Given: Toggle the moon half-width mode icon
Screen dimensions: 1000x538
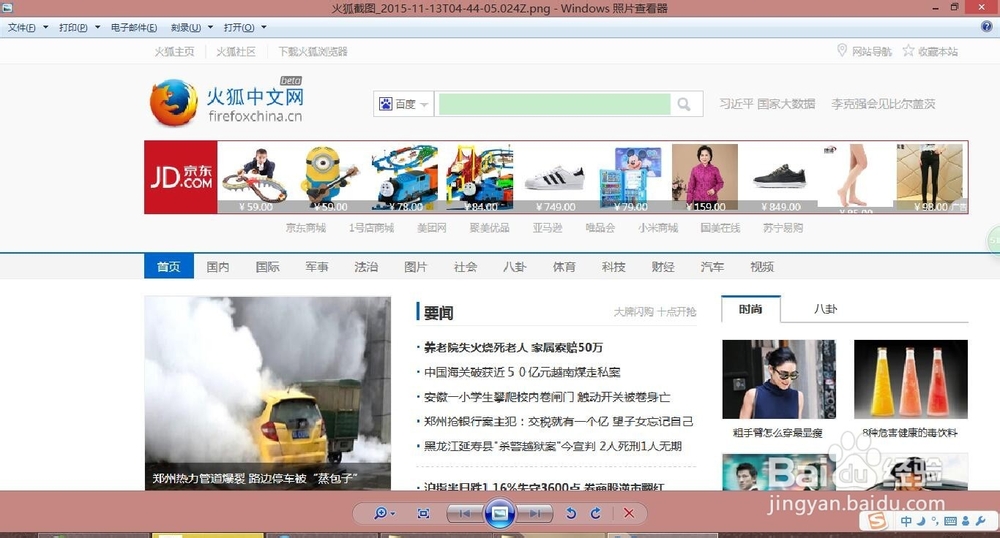Looking at the screenshot, I should (x=921, y=521).
